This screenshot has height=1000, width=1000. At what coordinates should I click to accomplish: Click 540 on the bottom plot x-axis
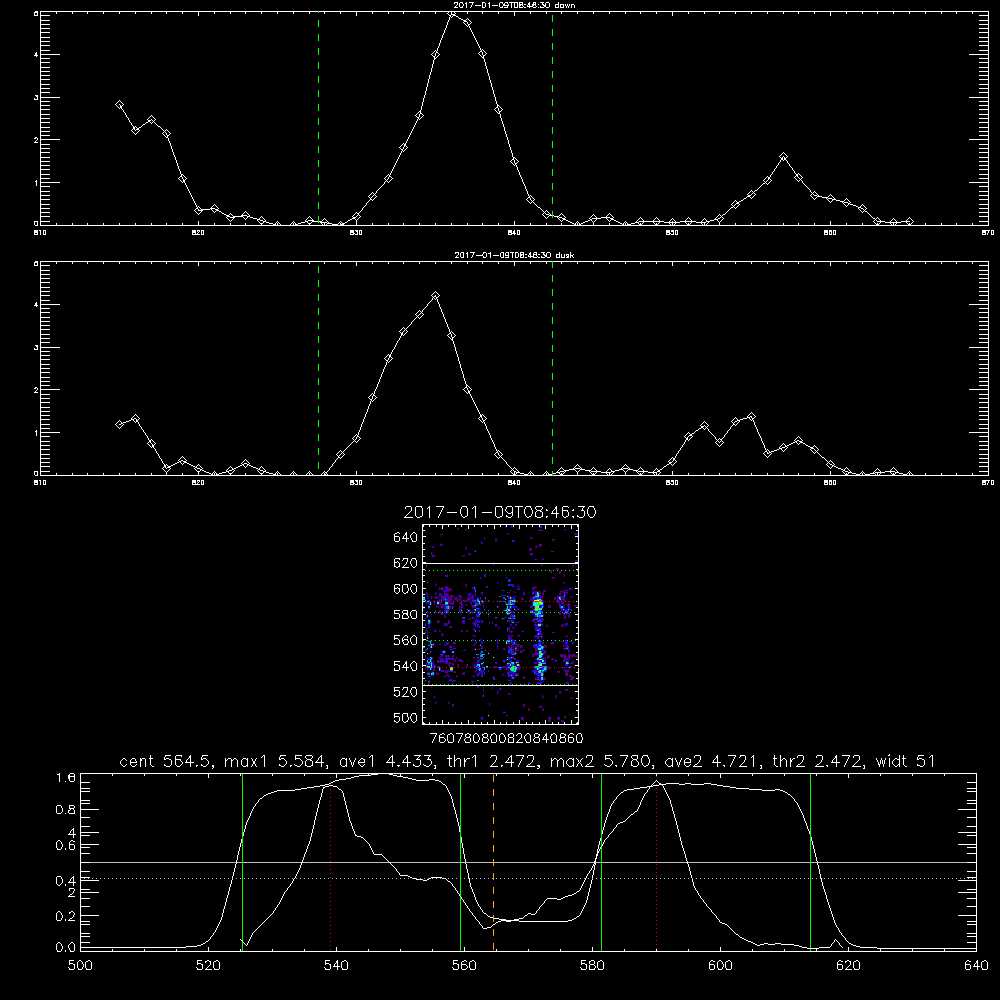336,965
